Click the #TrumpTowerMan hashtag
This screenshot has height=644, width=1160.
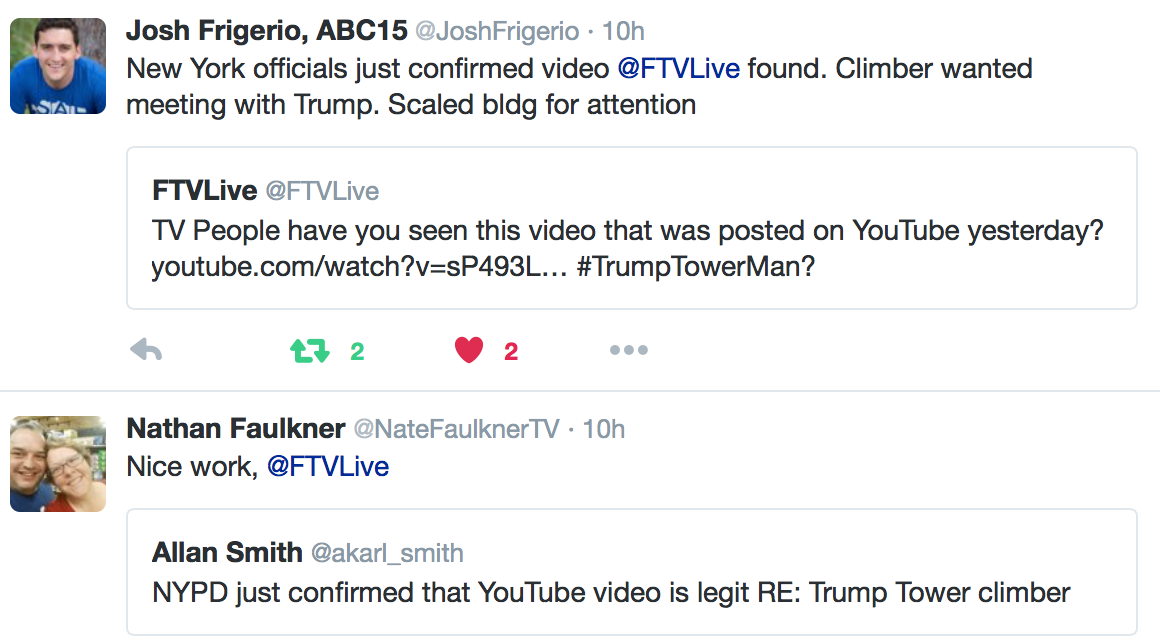tap(695, 266)
